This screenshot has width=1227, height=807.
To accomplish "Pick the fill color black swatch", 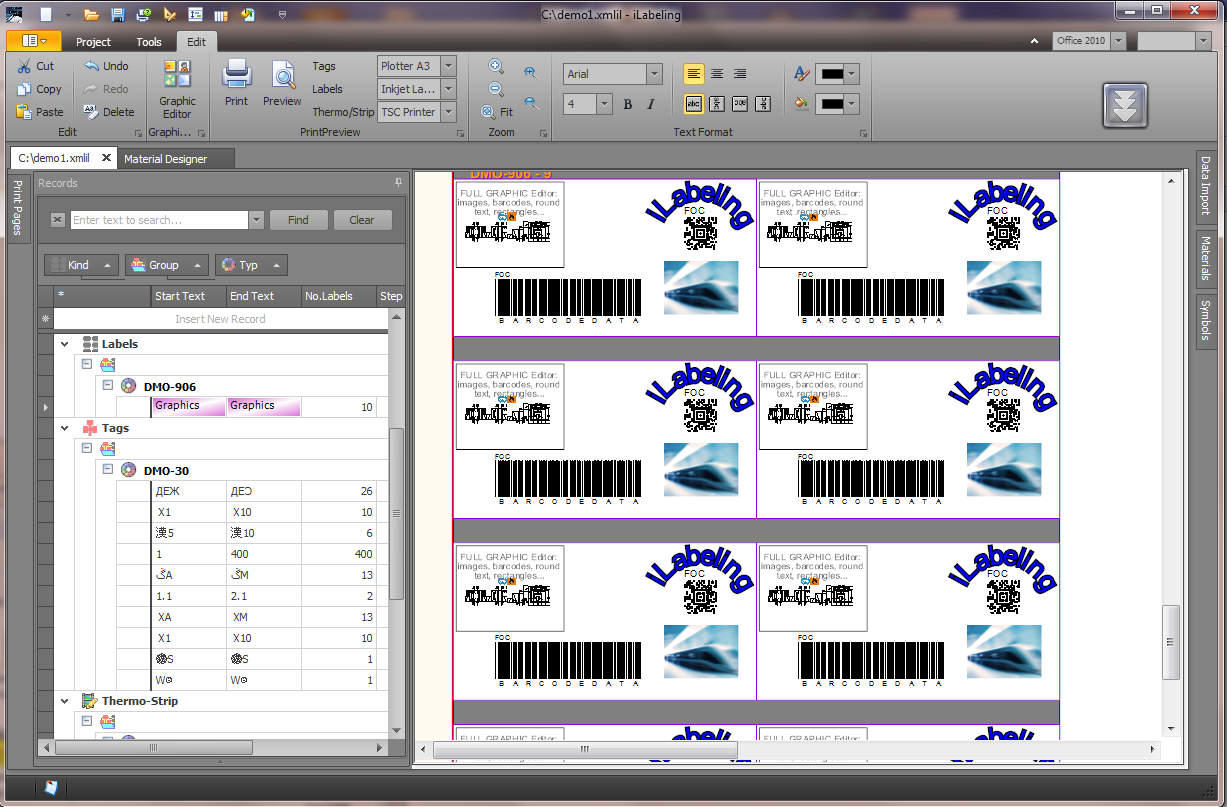I will coord(831,103).
